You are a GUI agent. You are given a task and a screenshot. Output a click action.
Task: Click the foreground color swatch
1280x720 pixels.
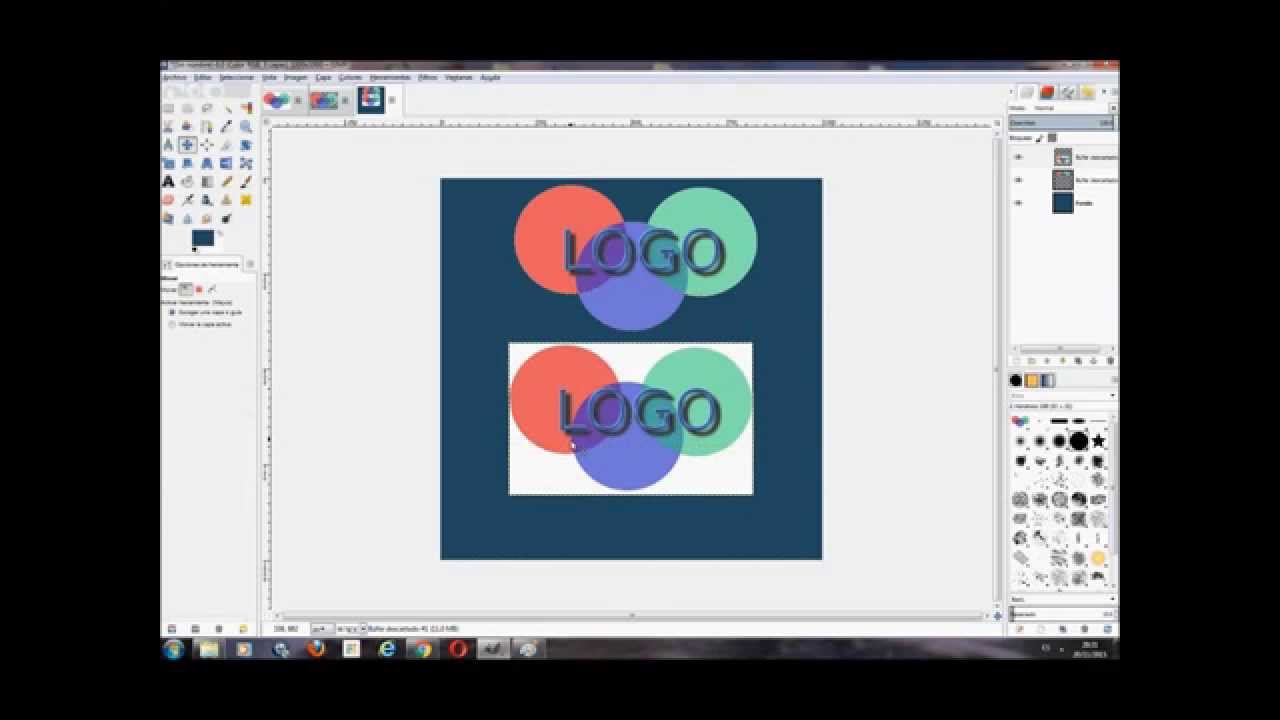(x=203, y=238)
